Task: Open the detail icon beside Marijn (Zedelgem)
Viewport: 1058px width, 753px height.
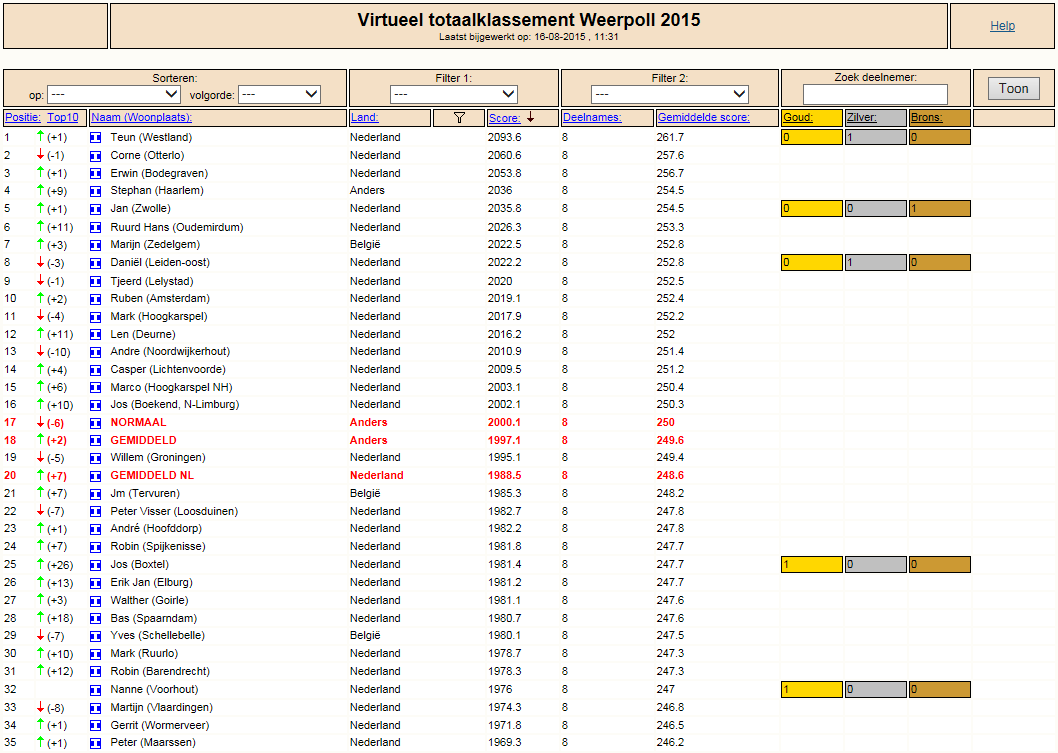Action: [x=96, y=245]
